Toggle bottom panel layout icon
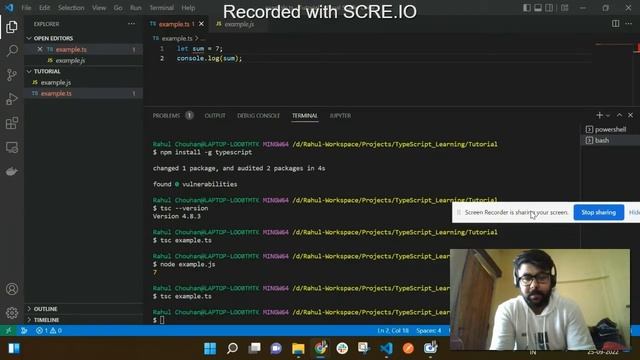 click(x=538, y=8)
